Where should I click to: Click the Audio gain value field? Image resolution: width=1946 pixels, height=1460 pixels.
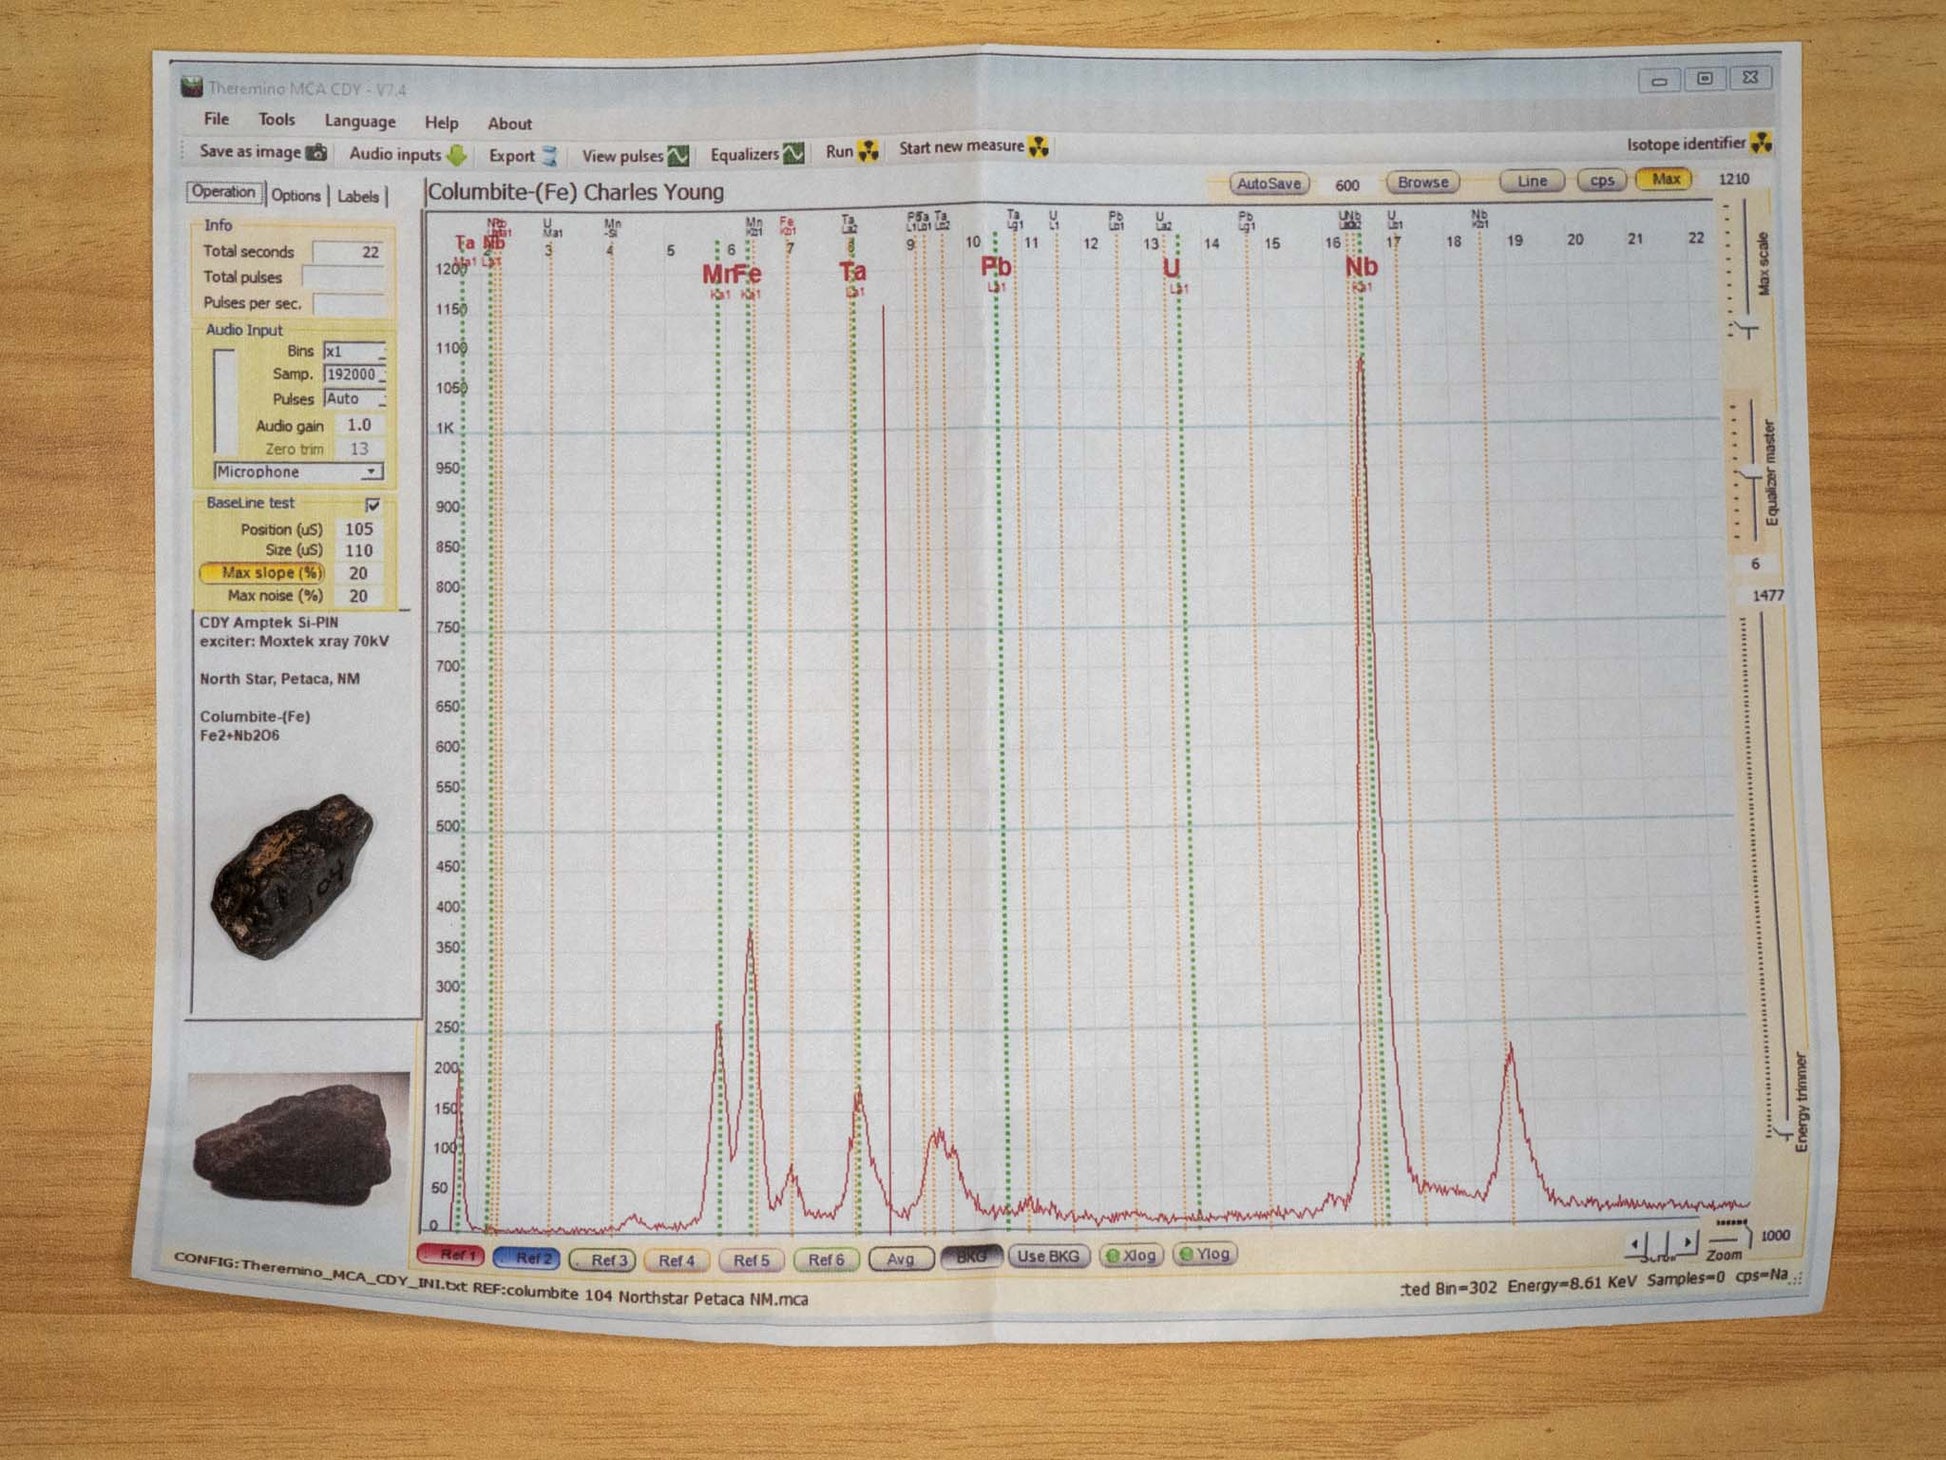358,425
